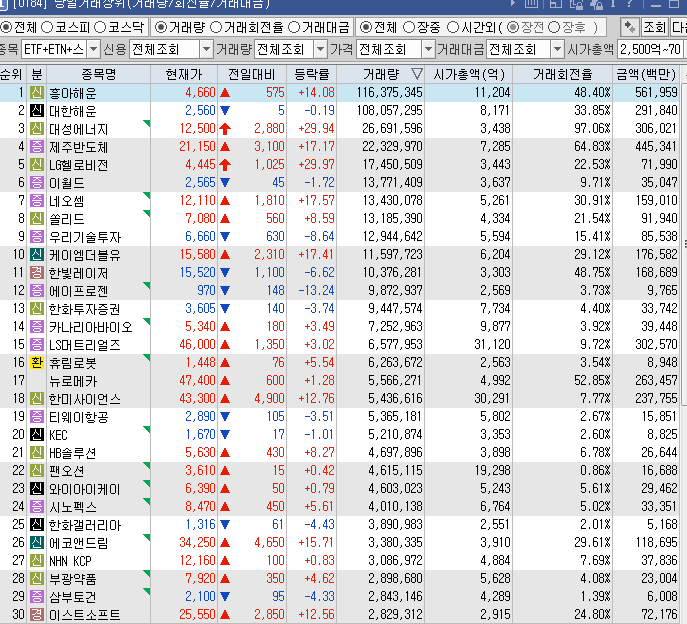Click the upper-limit arrow on LG헬로비전 row
The width and height of the screenshot is (687, 624).
[225, 165]
